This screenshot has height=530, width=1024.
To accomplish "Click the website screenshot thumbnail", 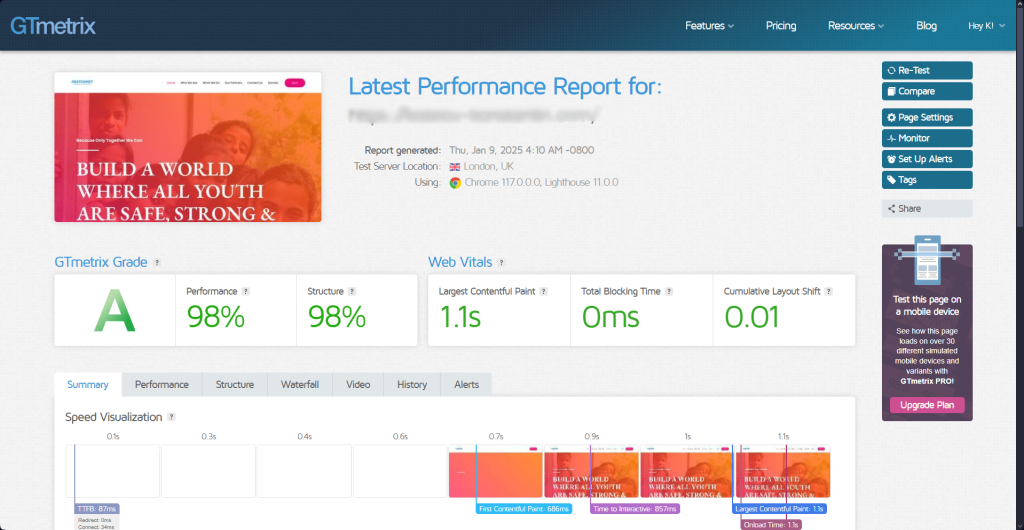I will [x=188, y=147].
